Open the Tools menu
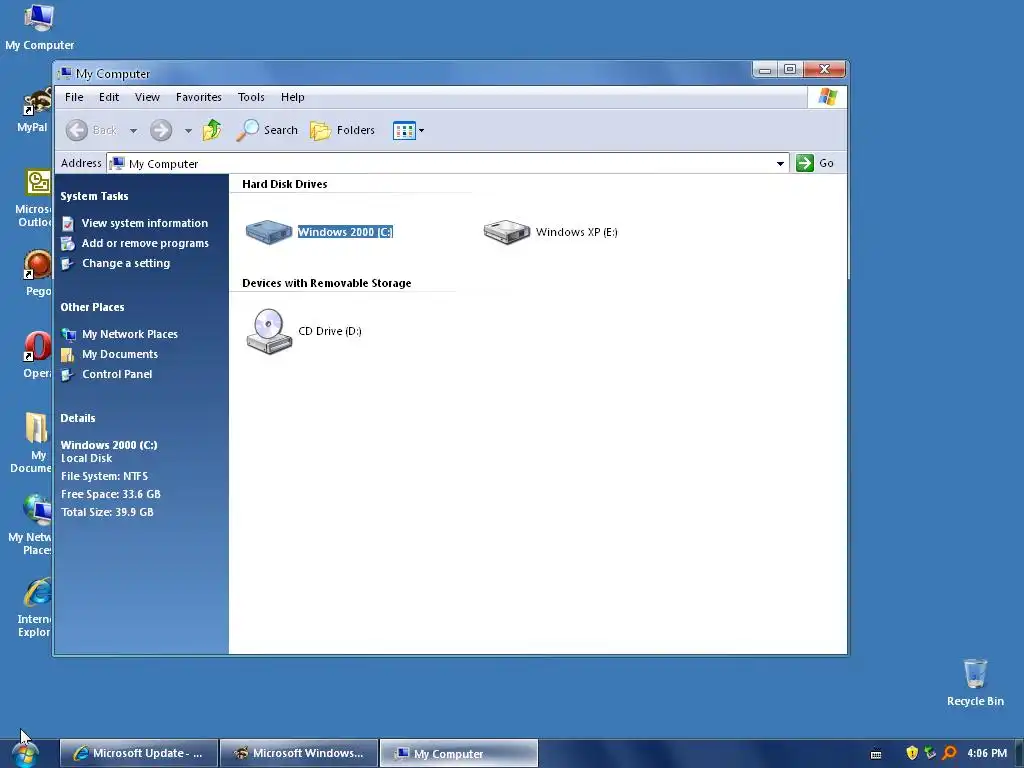 tap(251, 97)
